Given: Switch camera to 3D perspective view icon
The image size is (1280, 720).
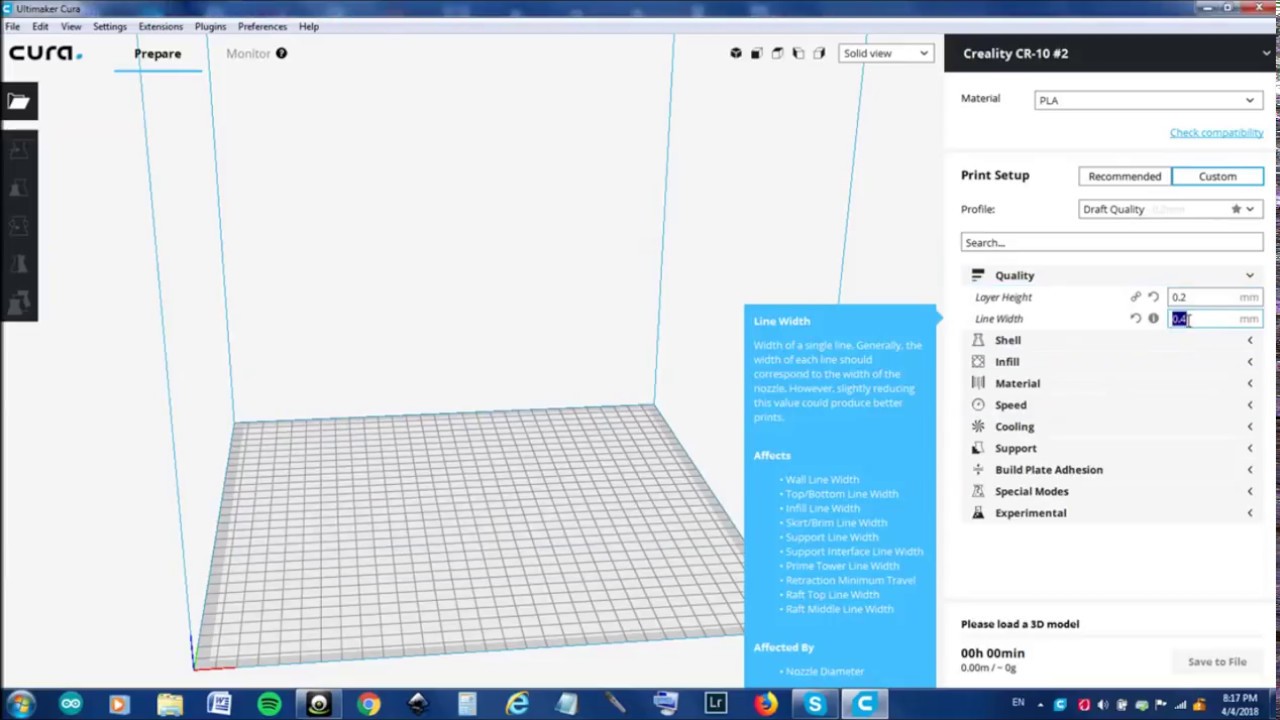Looking at the screenshot, I should [x=736, y=53].
